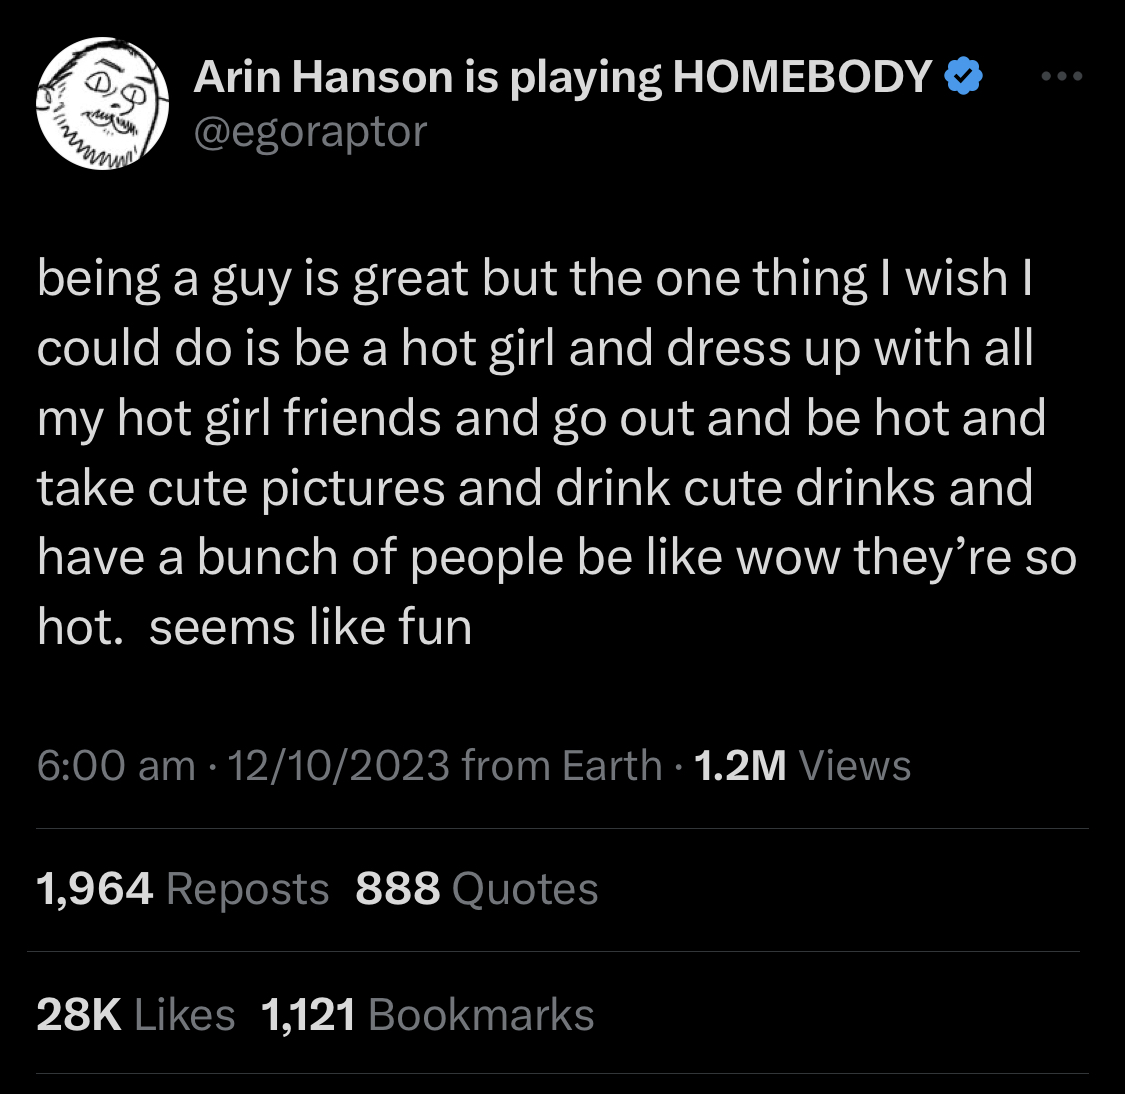Click the 12/10/2023 date link
This screenshot has height=1094, width=1125.
[339, 765]
